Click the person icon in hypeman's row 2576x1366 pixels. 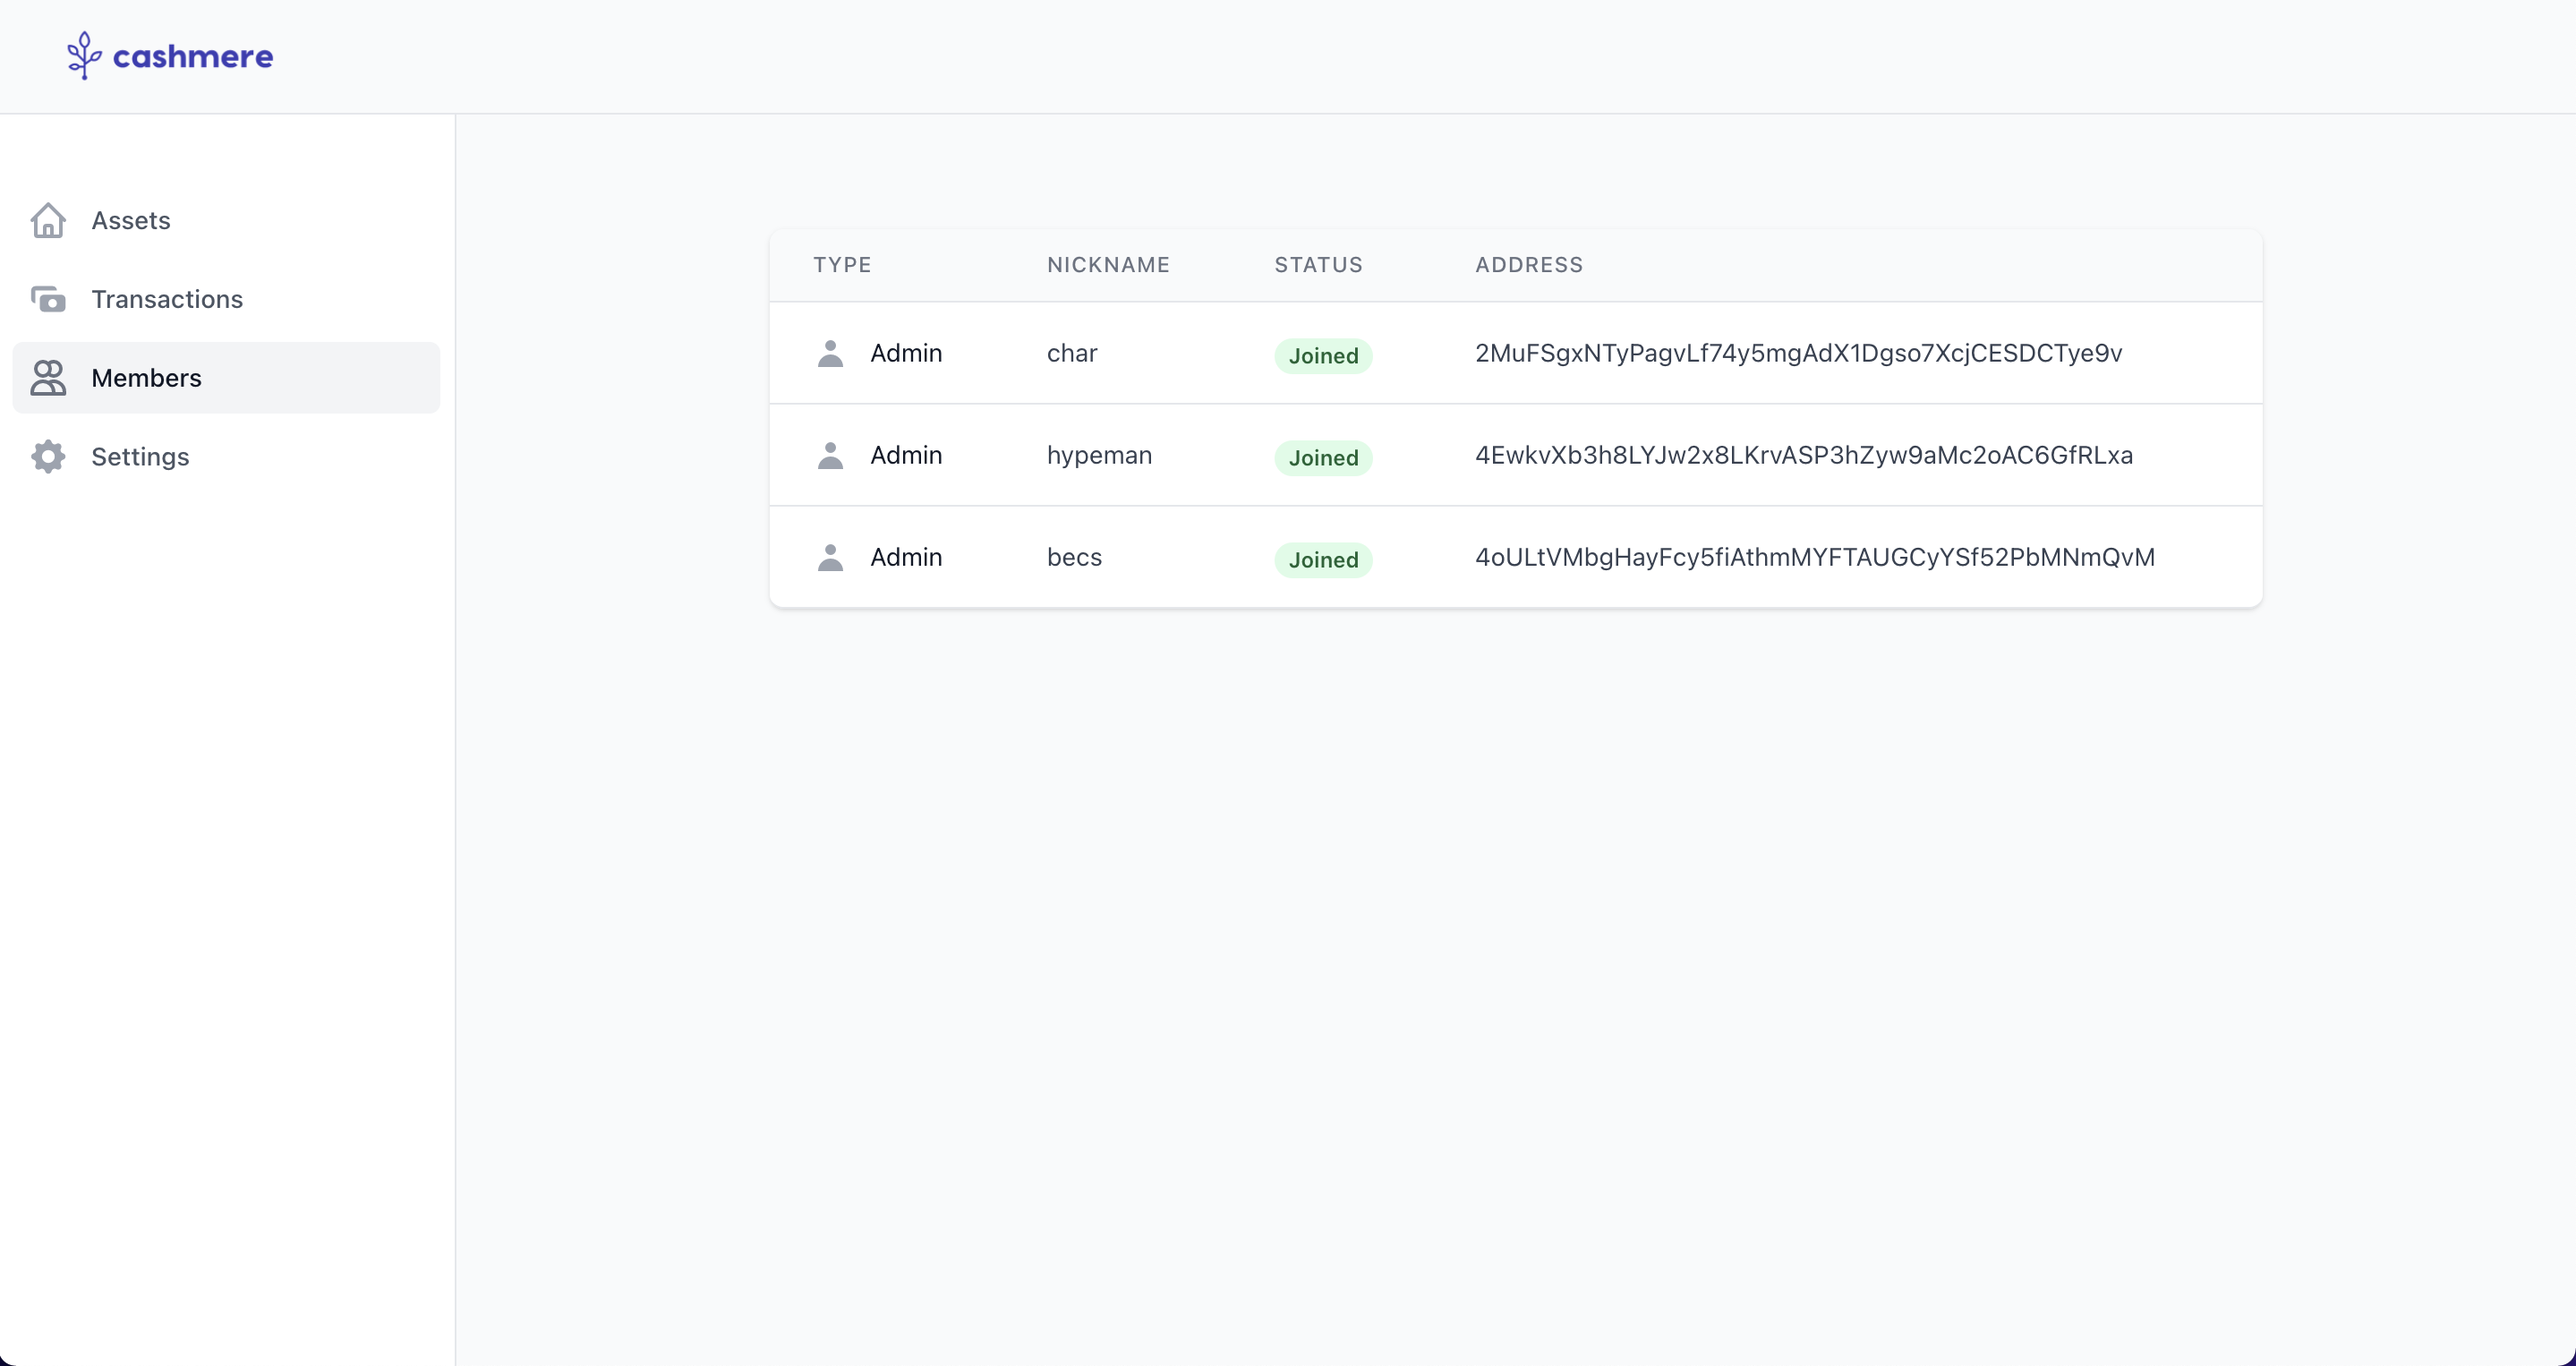click(830, 455)
